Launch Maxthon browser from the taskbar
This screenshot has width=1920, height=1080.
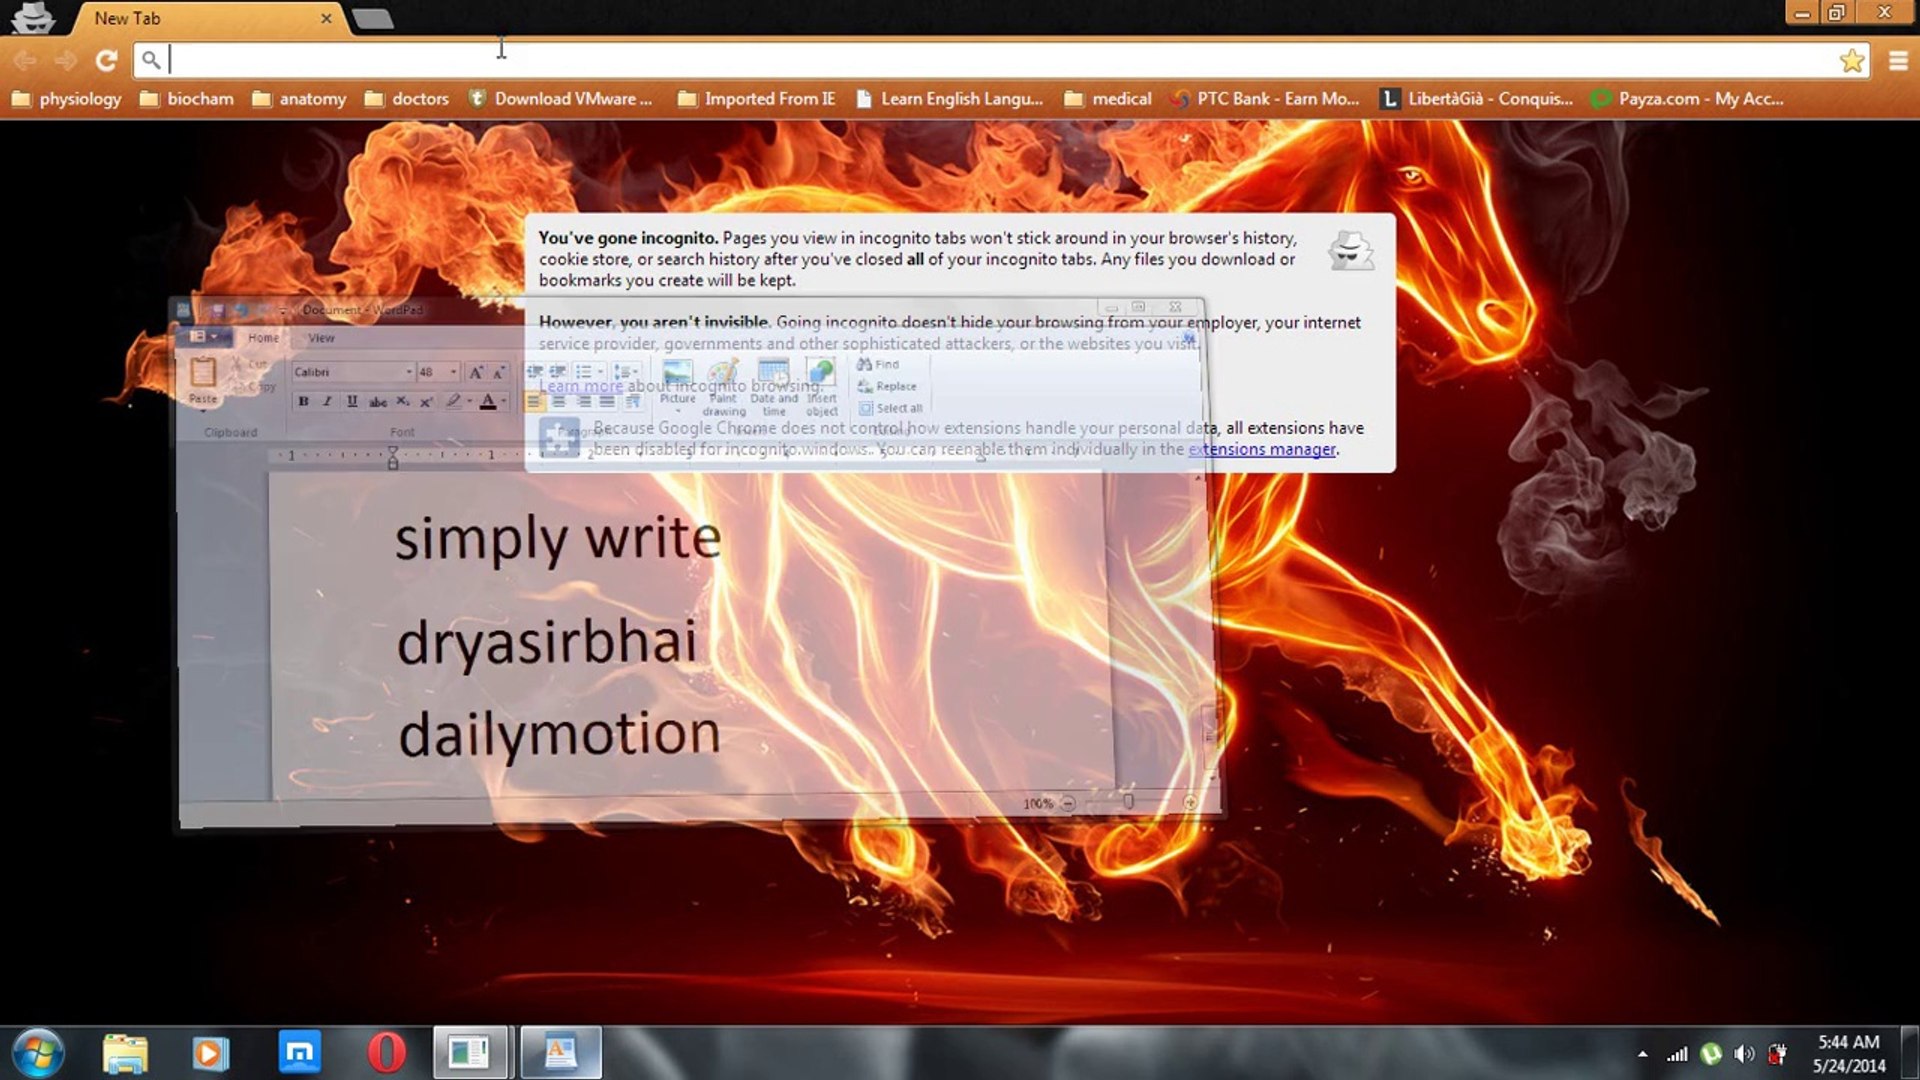click(299, 1053)
